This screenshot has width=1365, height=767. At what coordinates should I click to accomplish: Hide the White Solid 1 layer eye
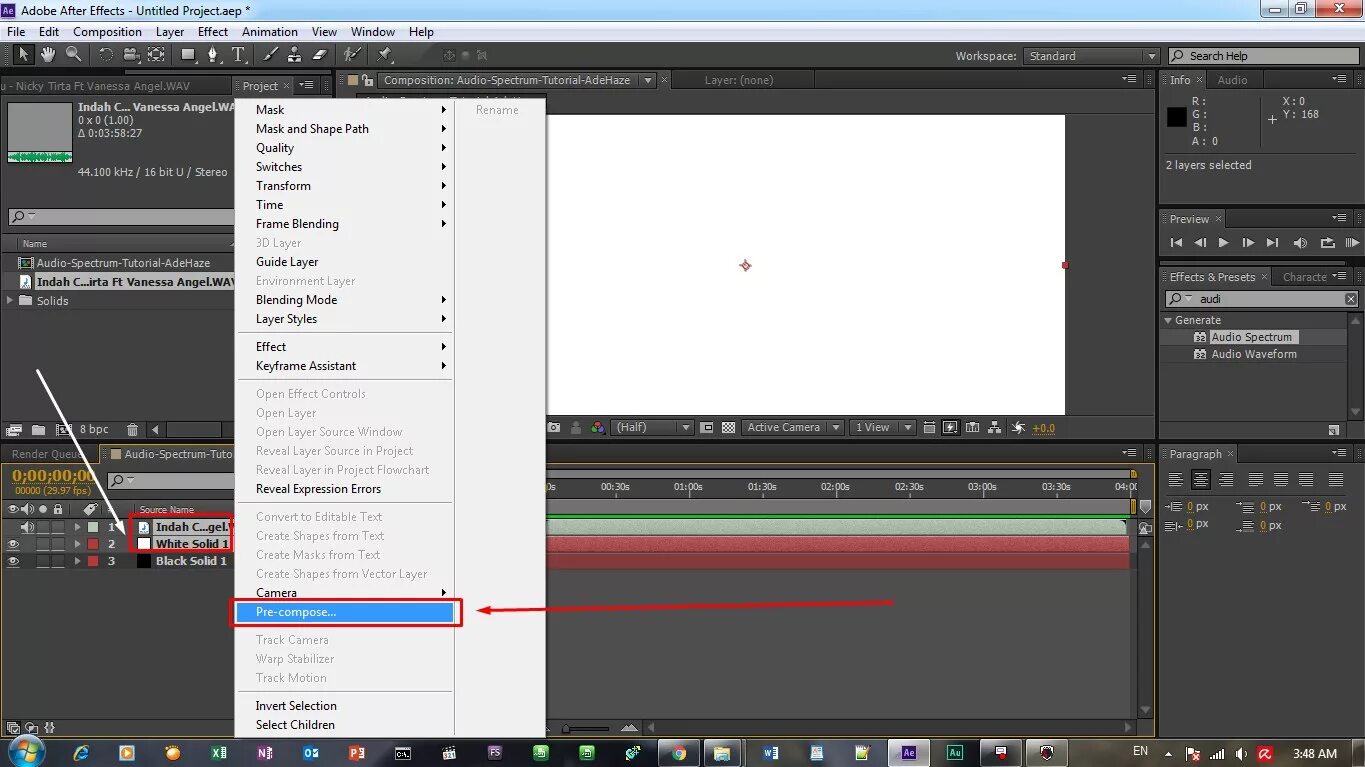13,544
